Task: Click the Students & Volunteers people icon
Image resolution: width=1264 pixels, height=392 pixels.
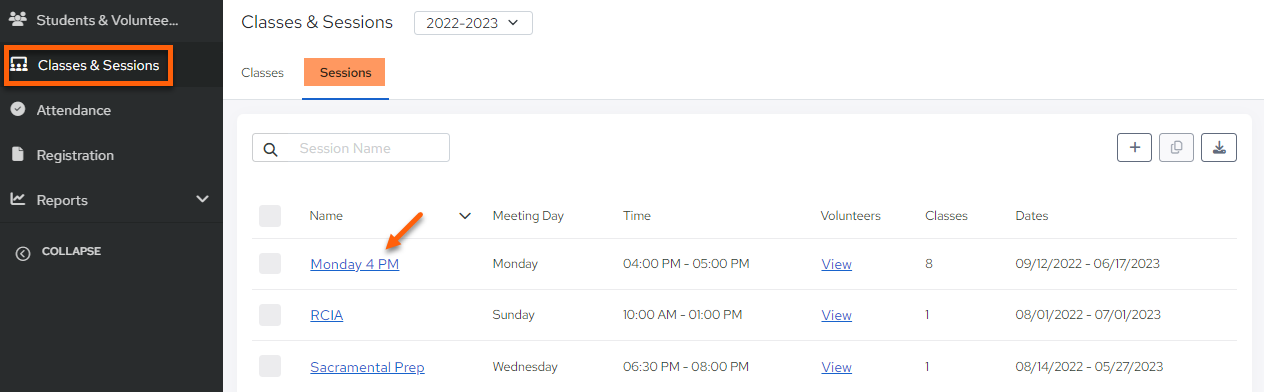Action: point(17,19)
